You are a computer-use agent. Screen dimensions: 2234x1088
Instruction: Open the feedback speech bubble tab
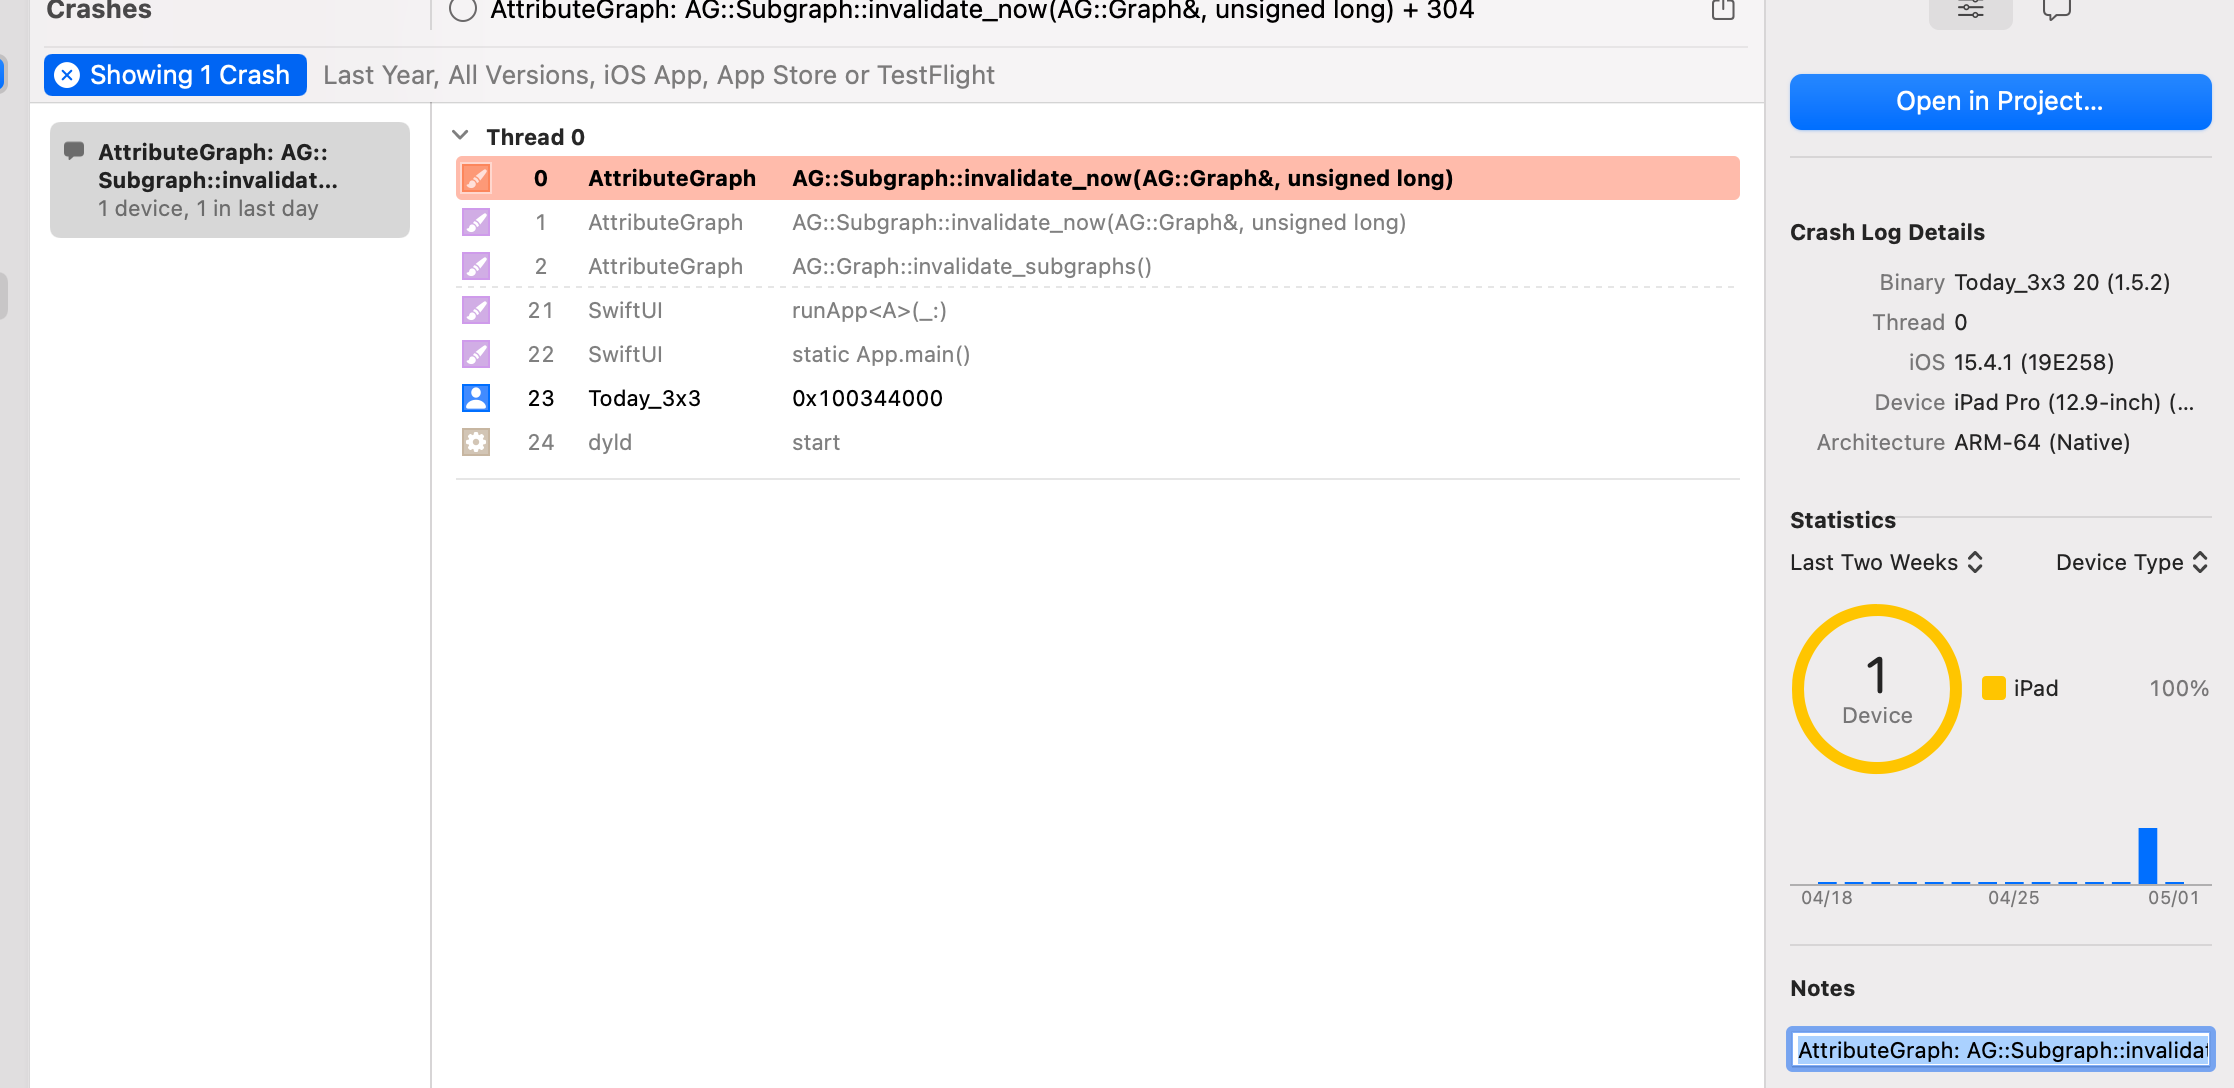2056,10
